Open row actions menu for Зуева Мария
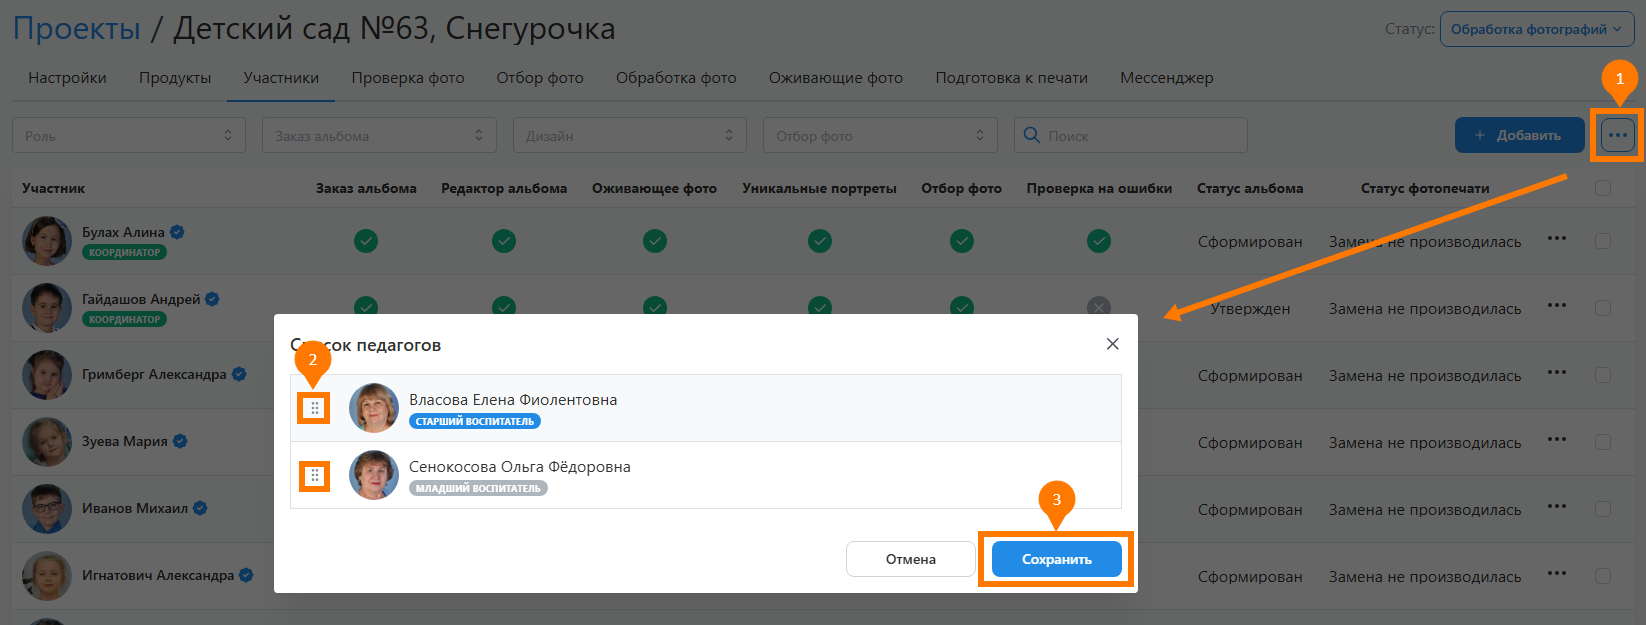Screen dimensions: 1646x625 (1556, 440)
